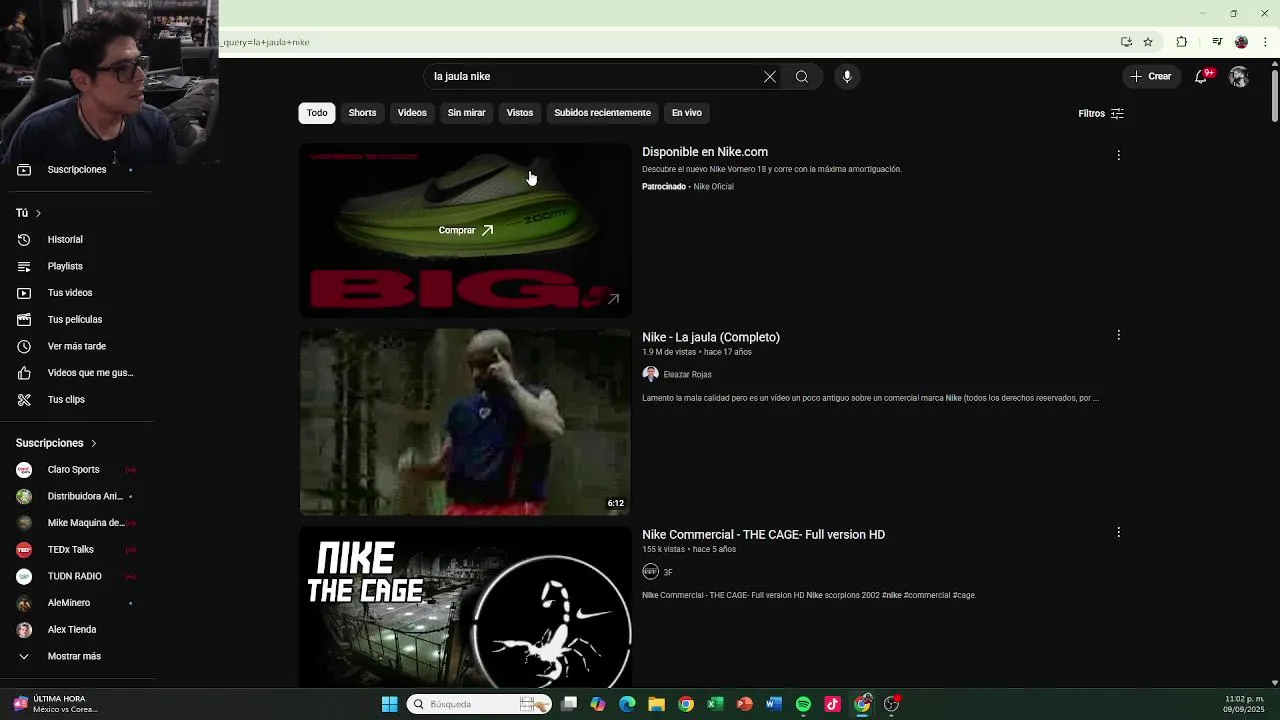Open File Explorer from the taskbar

coord(656,704)
